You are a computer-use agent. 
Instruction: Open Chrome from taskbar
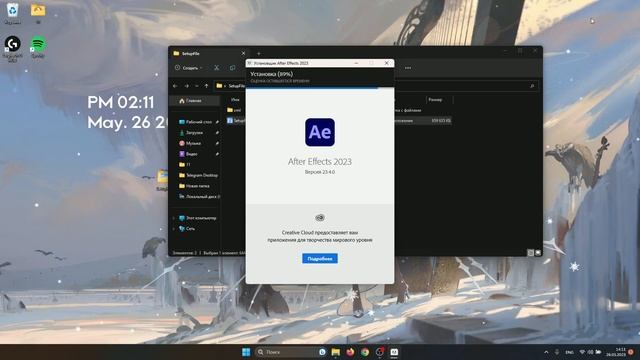pos(365,352)
